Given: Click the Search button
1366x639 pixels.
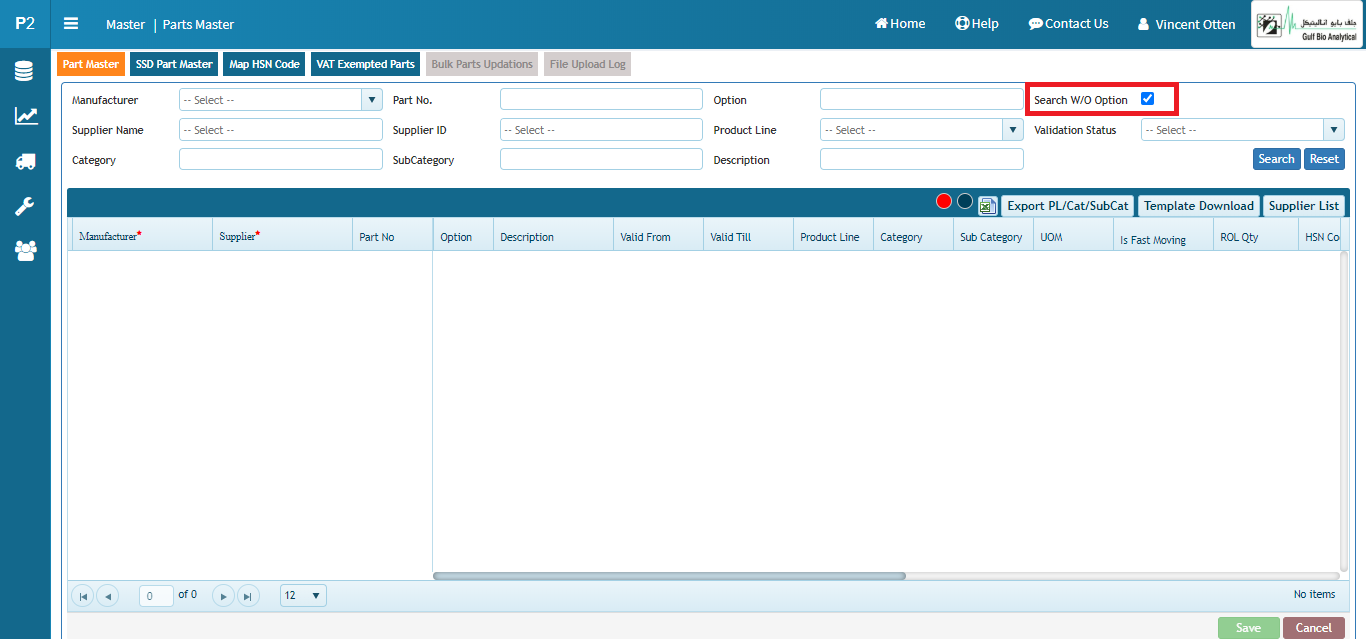Looking at the screenshot, I should click(x=1276, y=159).
